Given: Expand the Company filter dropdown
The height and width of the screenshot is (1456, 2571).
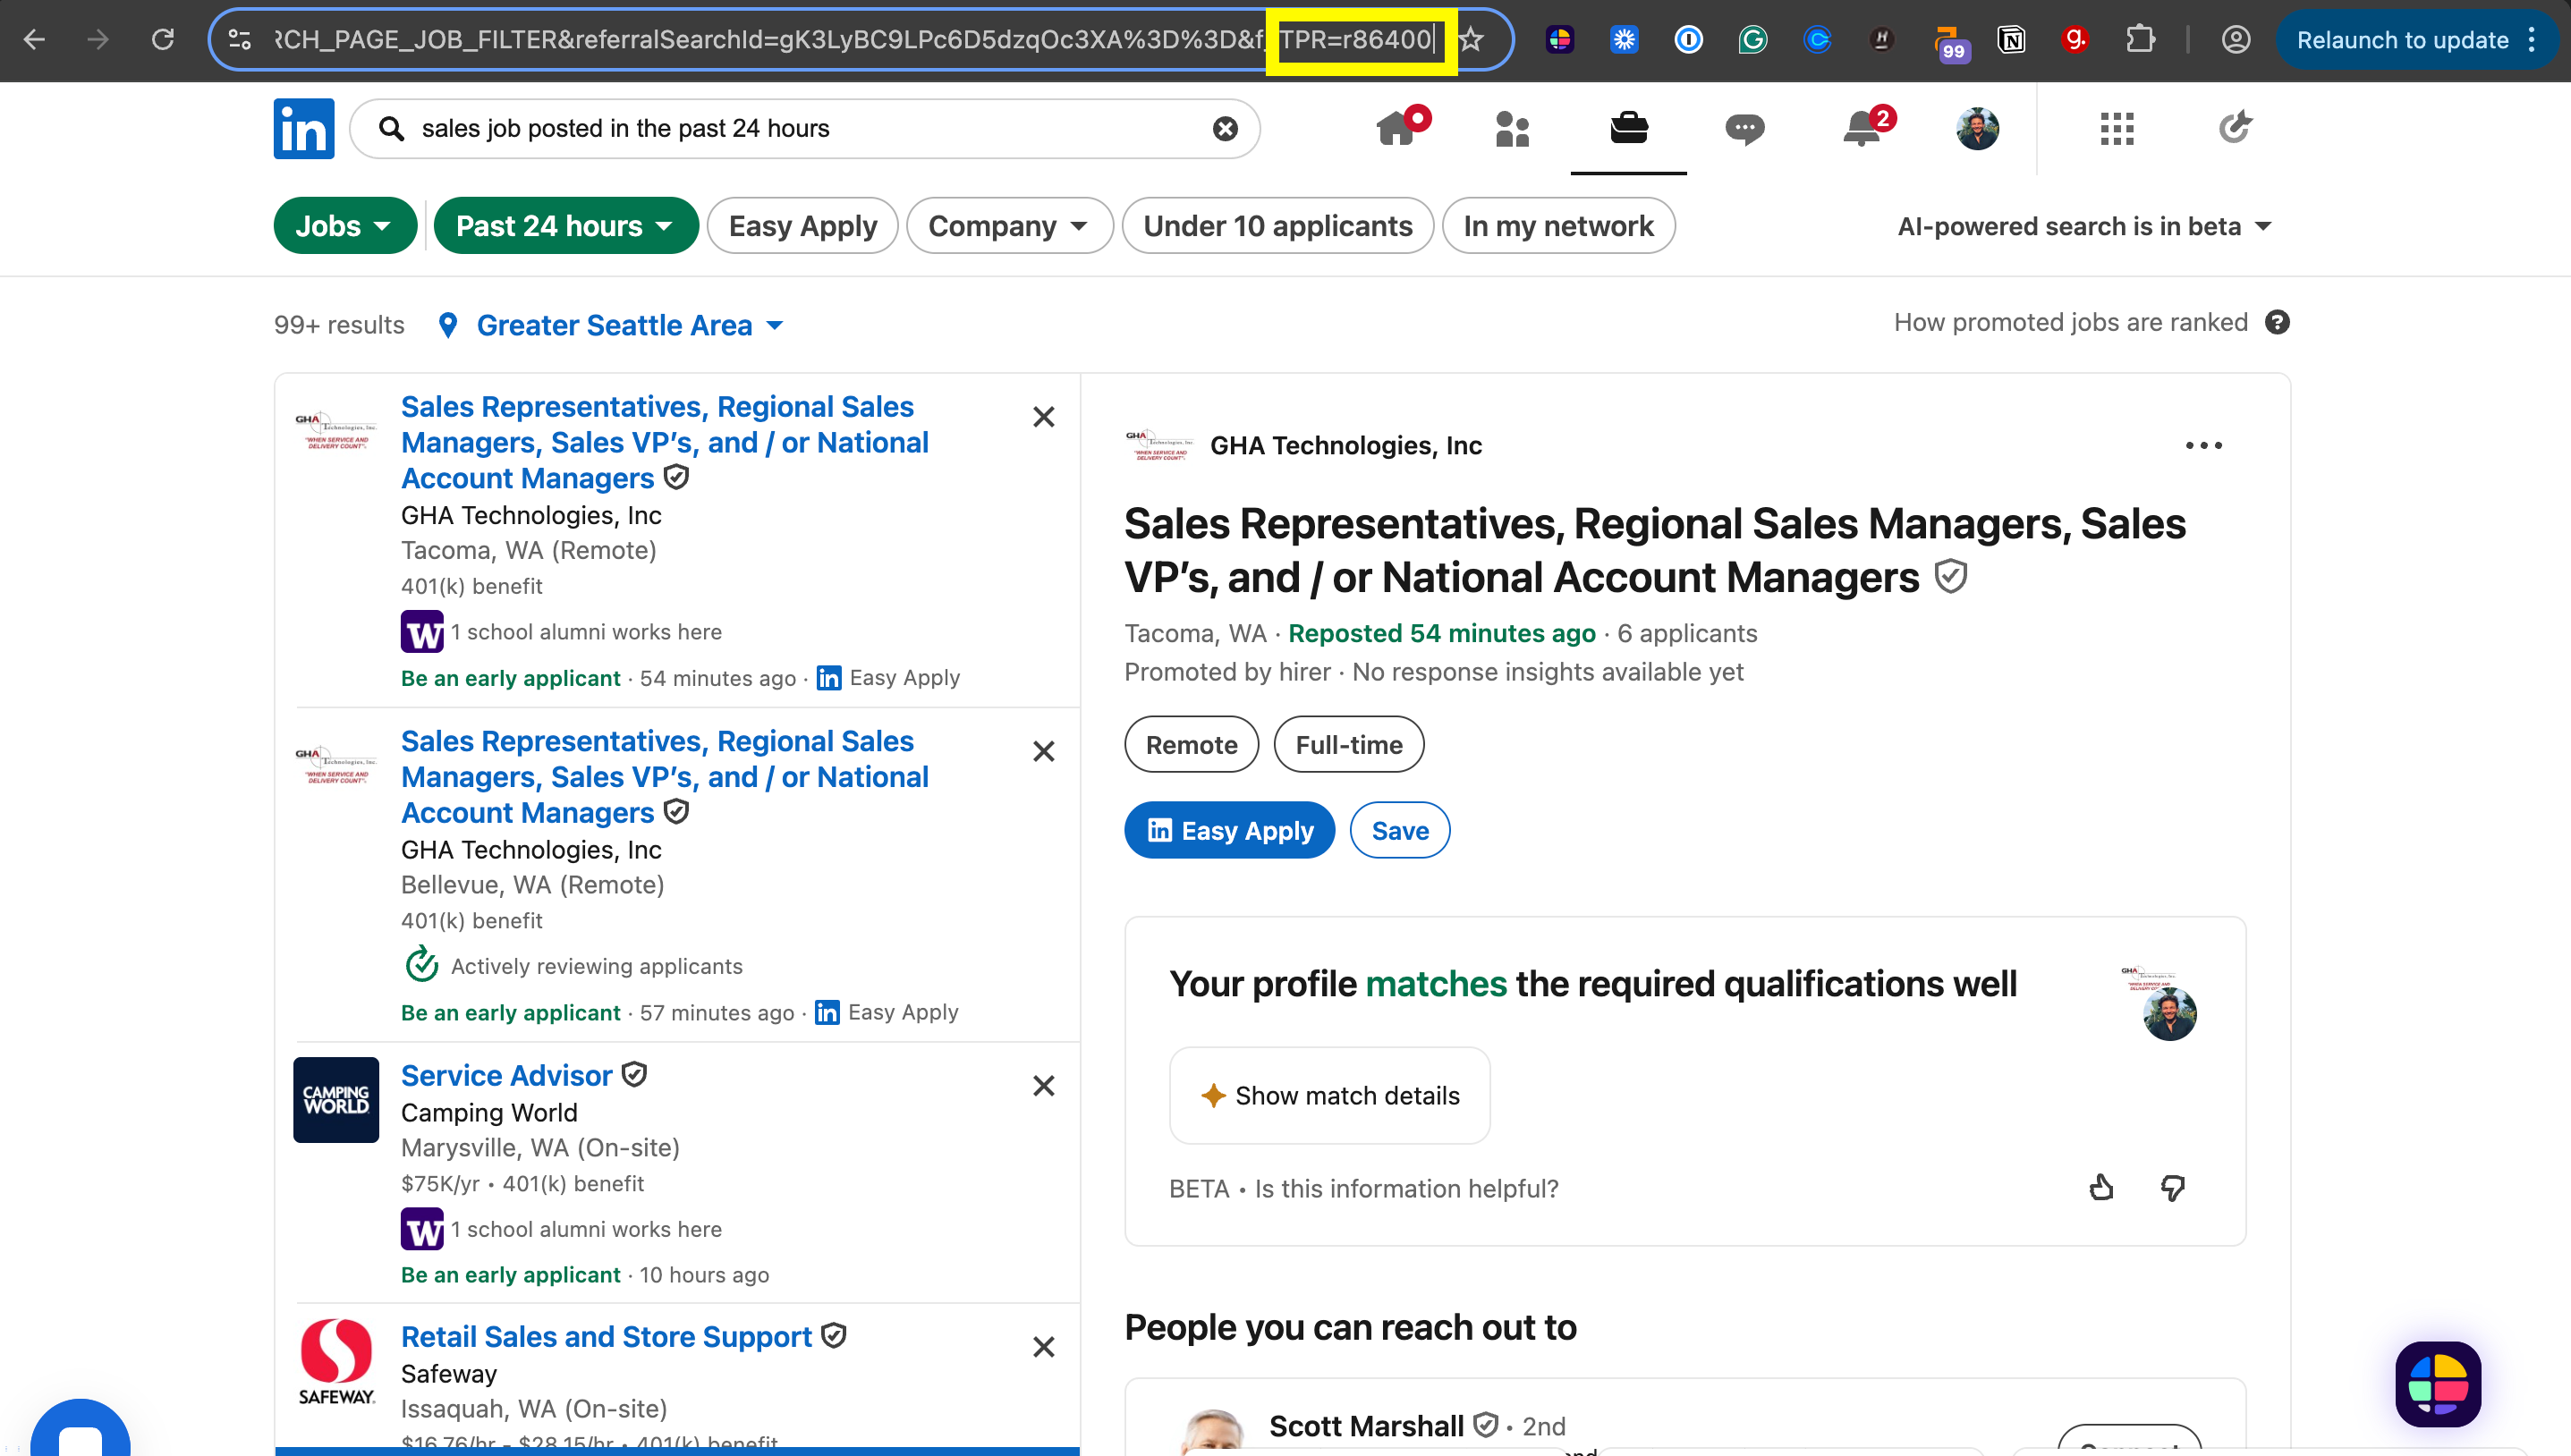Looking at the screenshot, I should click(x=1008, y=226).
